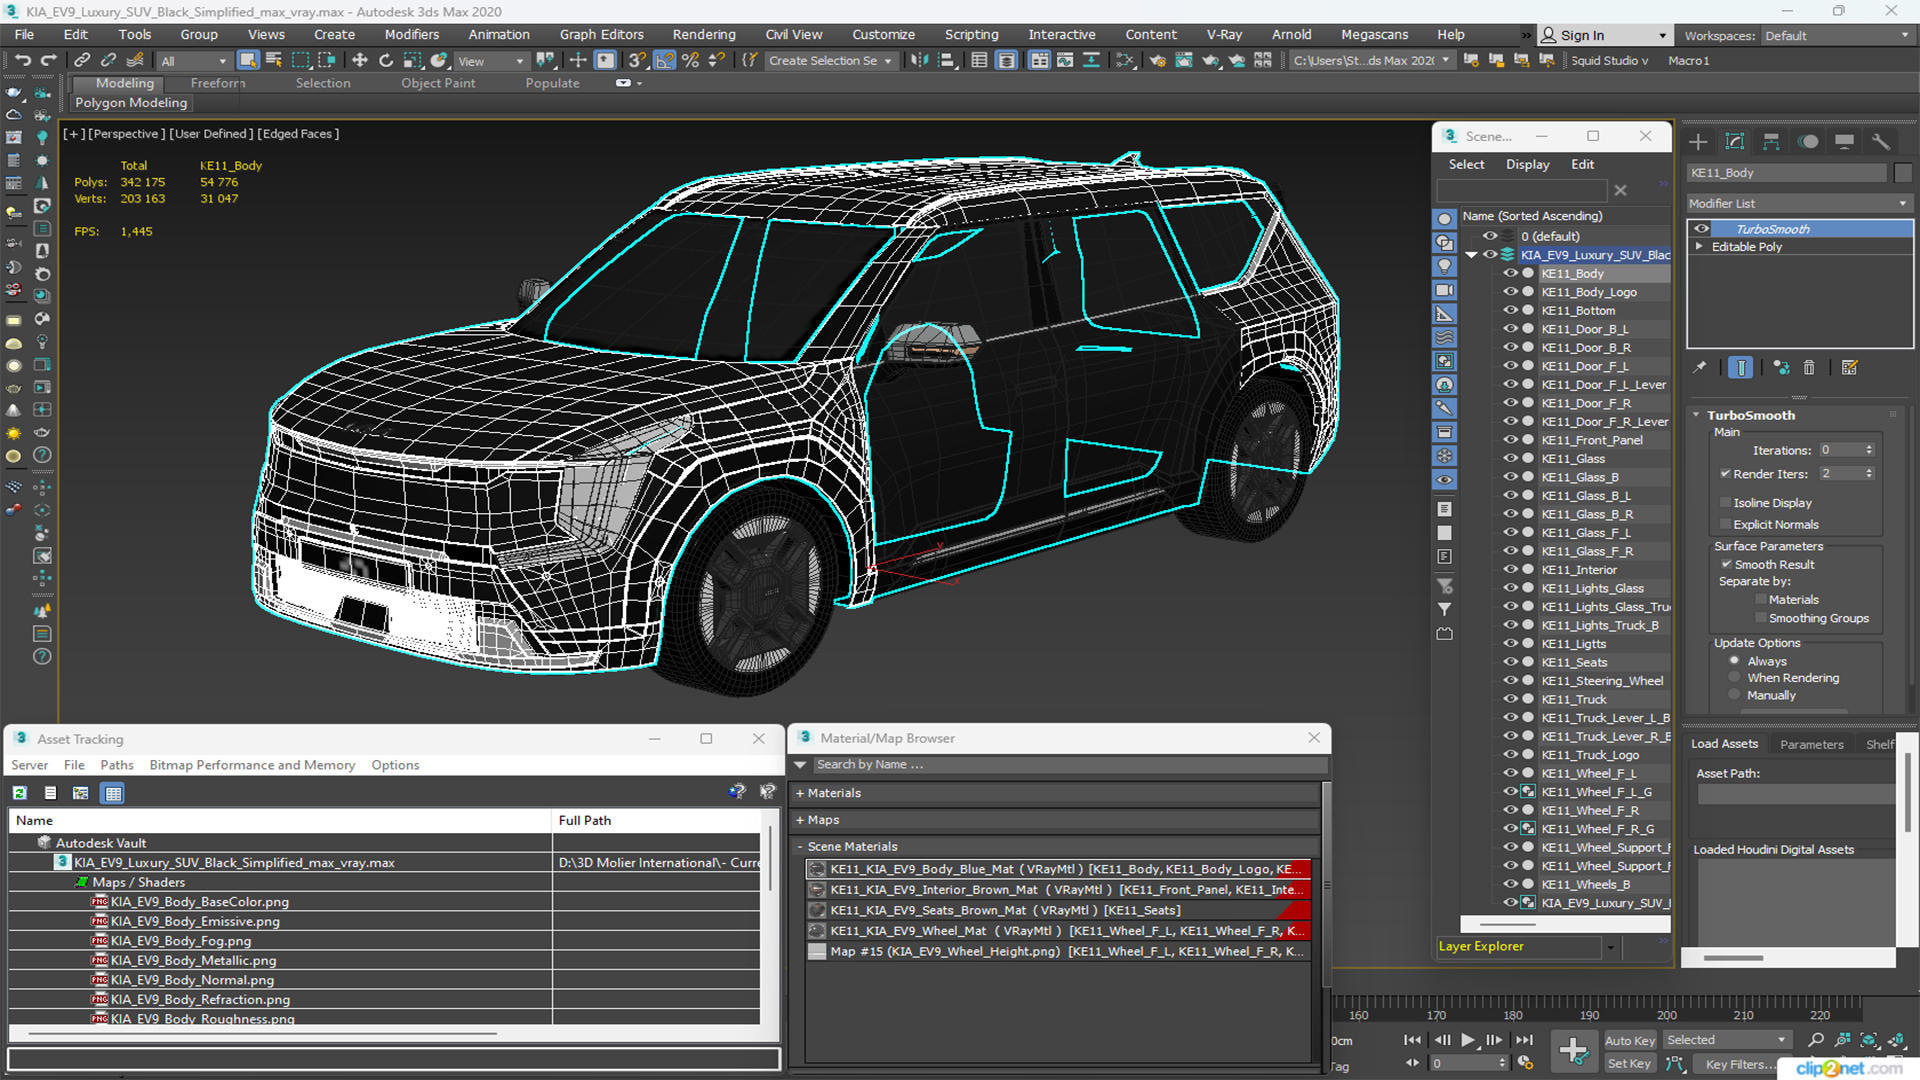Collapse KIA_EV9 layer in Scene Explorer

tap(1471, 255)
